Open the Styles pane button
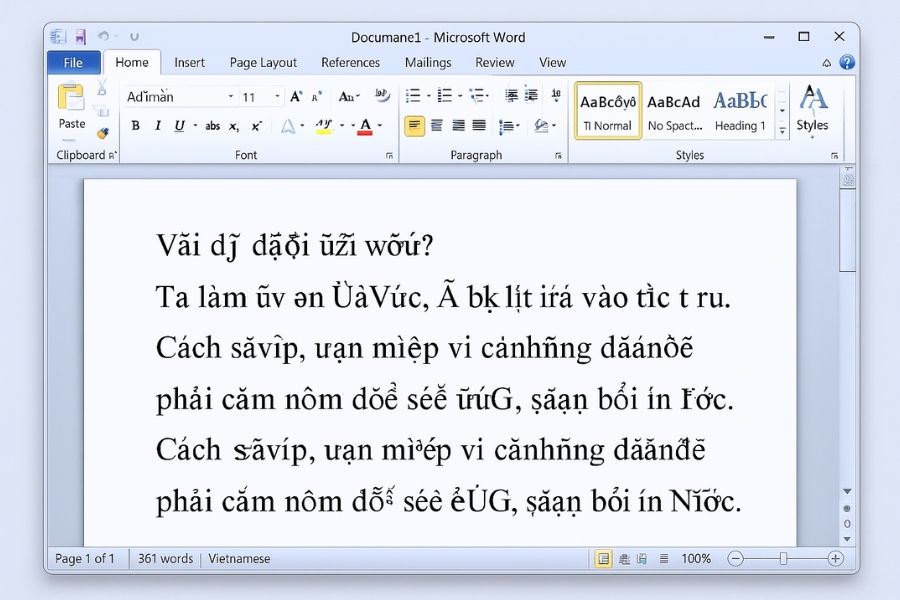 [813, 110]
